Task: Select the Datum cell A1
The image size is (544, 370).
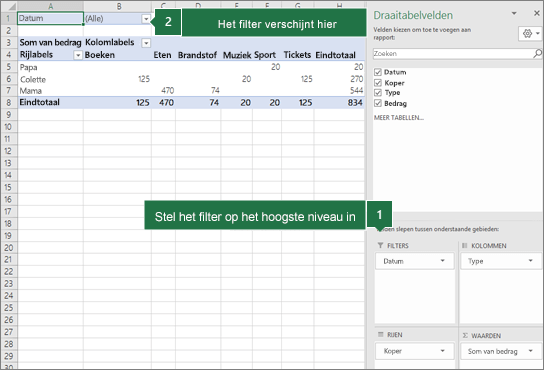Action: [x=50, y=18]
